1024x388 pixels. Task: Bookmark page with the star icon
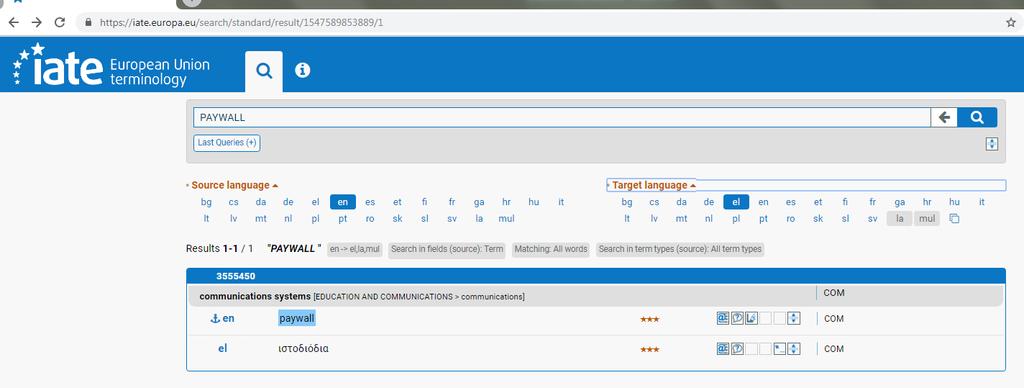(1011, 22)
